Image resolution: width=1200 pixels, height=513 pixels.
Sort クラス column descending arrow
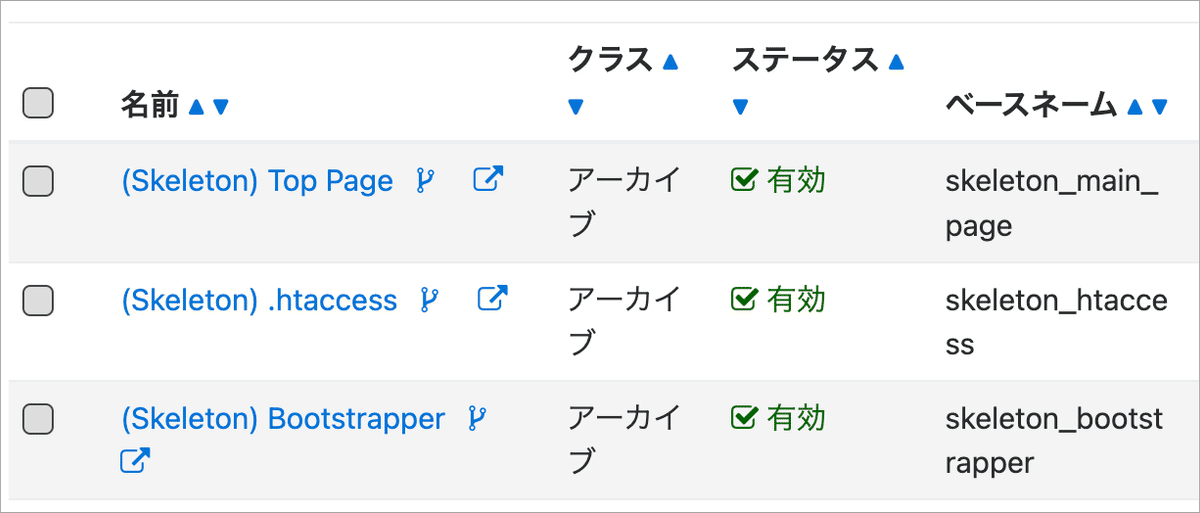pyautogui.click(x=575, y=107)
